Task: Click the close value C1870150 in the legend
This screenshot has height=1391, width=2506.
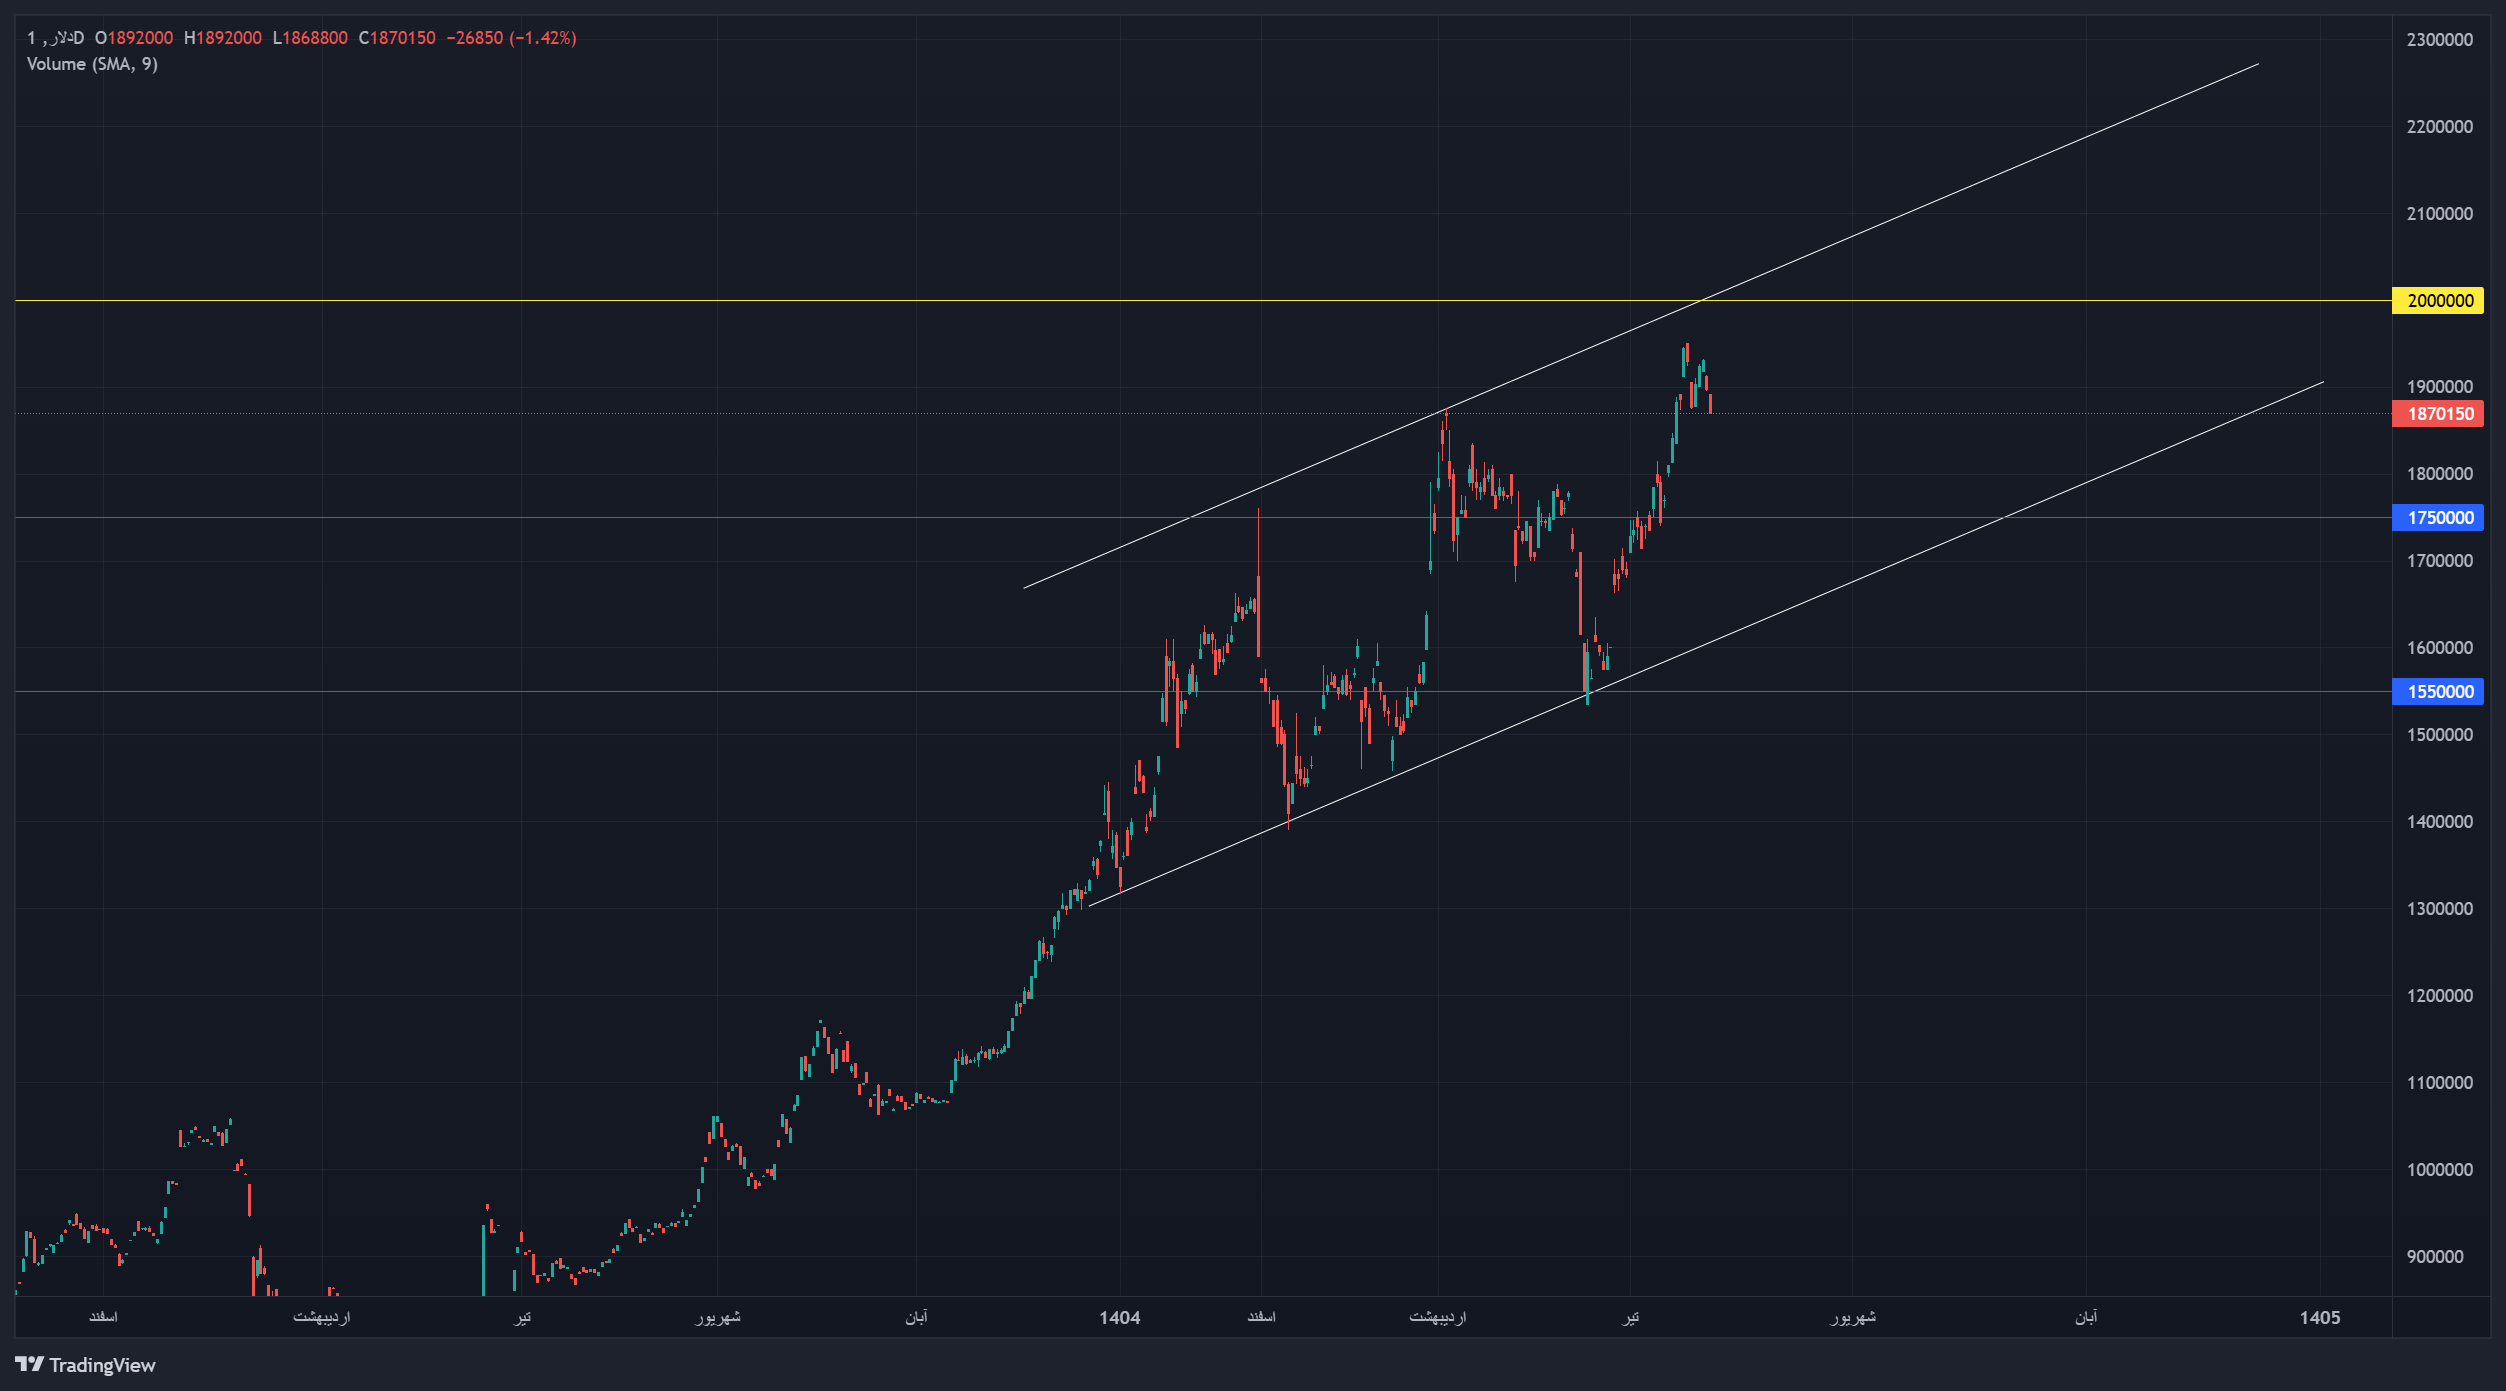Action: click(x=397, y=38)
